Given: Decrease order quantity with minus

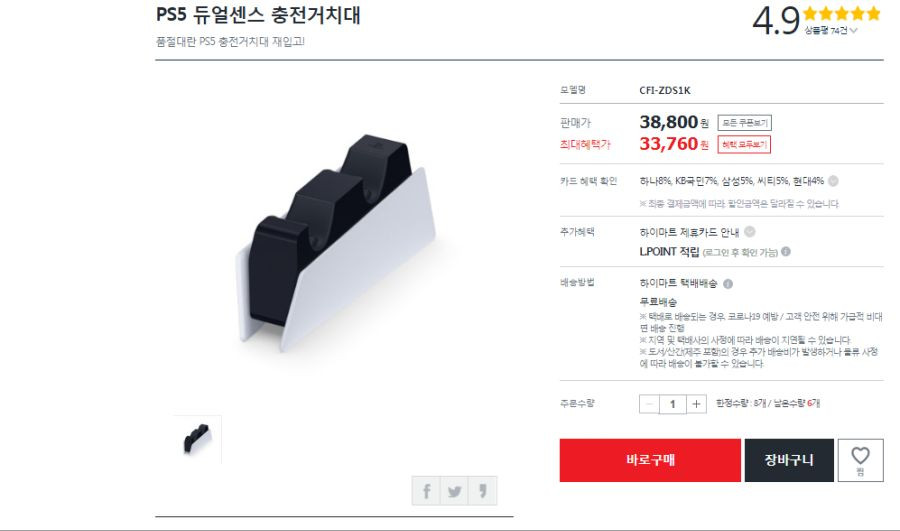Looking at the screenshot, I should 649,404.
